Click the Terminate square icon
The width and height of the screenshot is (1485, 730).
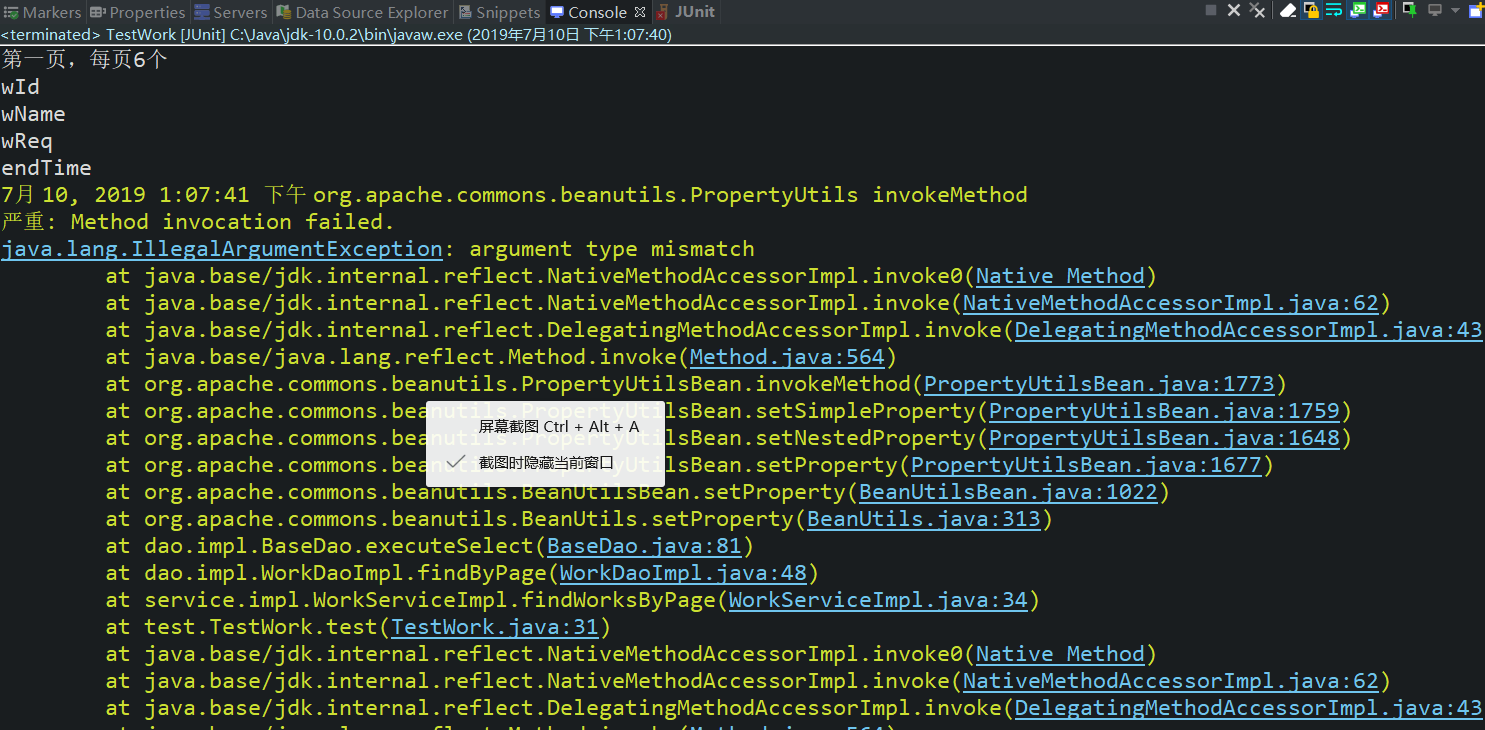pos(1211,10)
